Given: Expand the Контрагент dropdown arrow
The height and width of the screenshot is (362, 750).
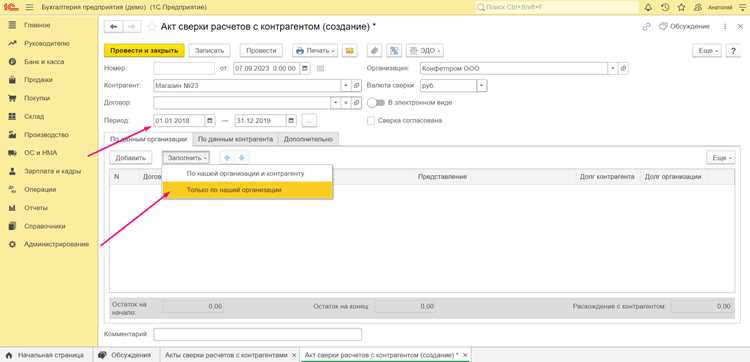Looking at the screenshot, I should (x=346, y=86).
